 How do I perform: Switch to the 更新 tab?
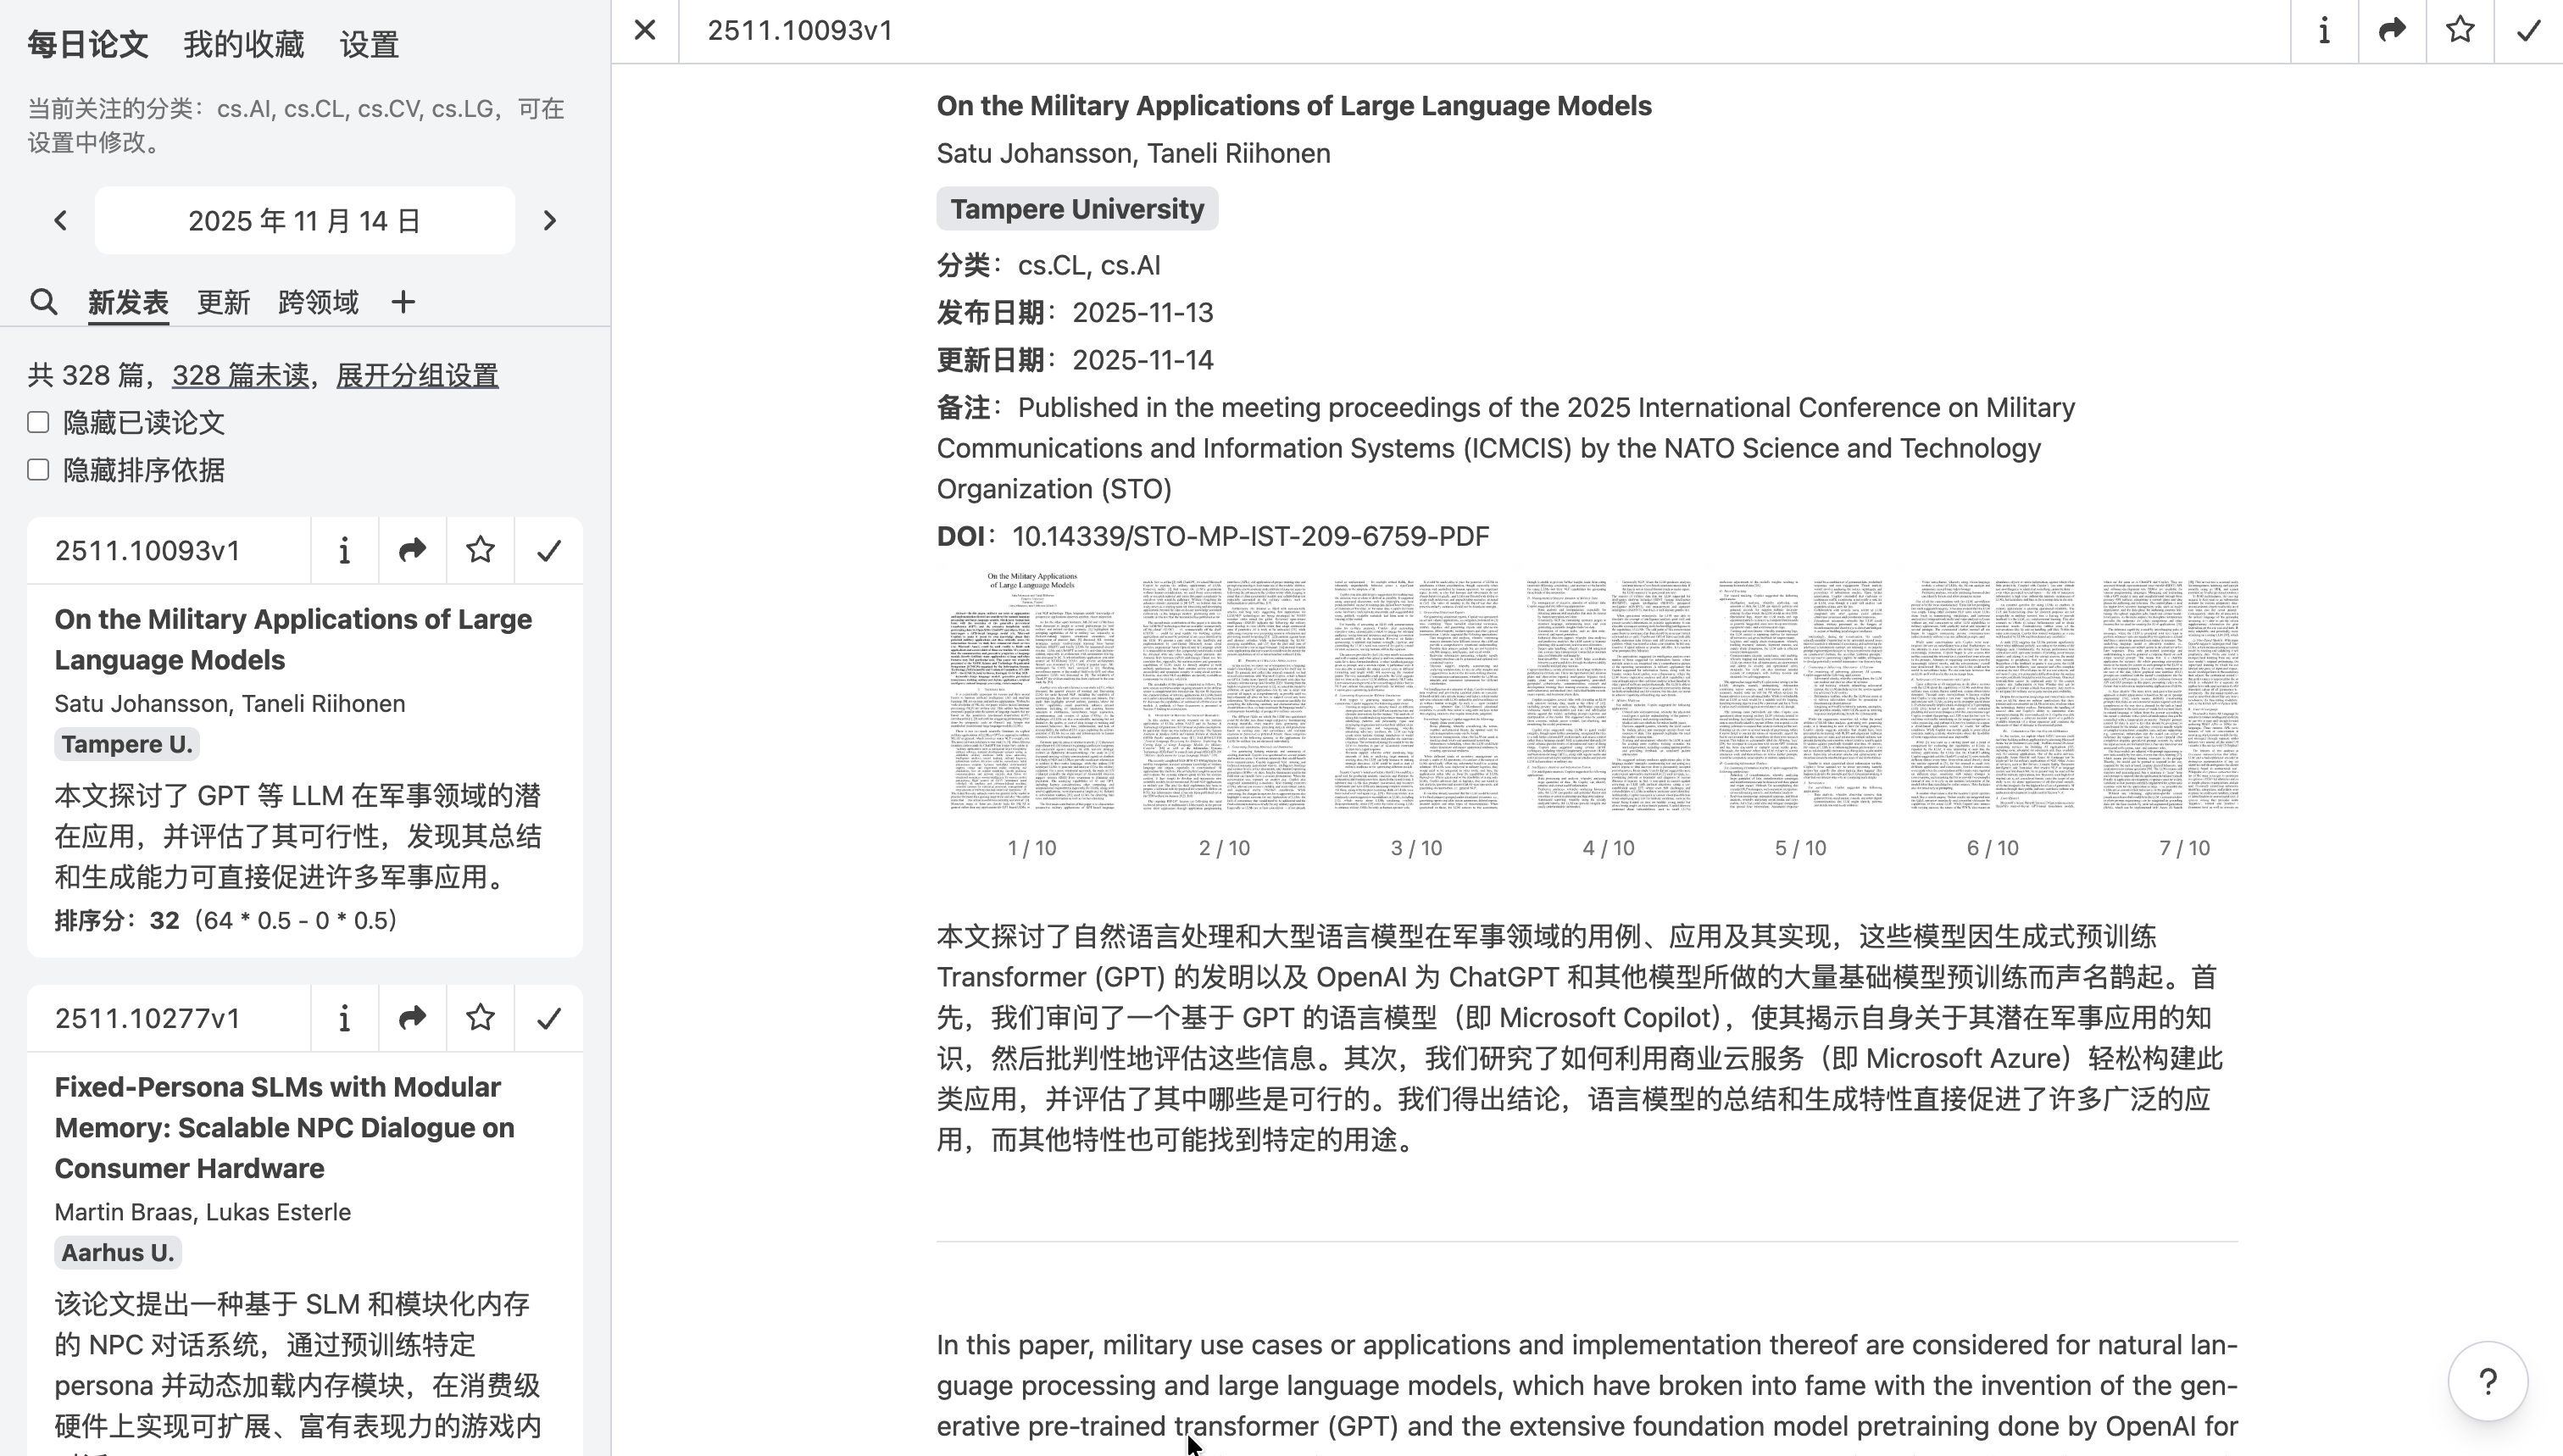pyautogui.click(x=223, y=302)
